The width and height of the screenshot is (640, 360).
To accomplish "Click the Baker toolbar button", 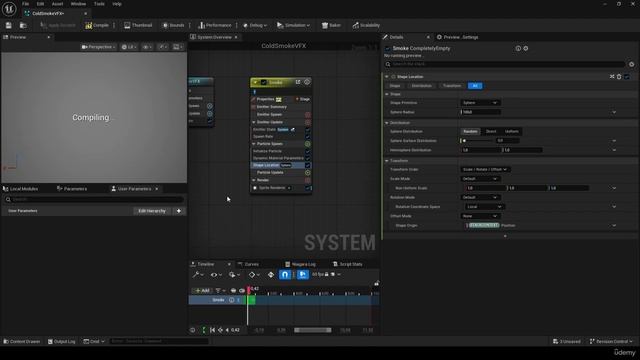I will [x=331, y=25].
